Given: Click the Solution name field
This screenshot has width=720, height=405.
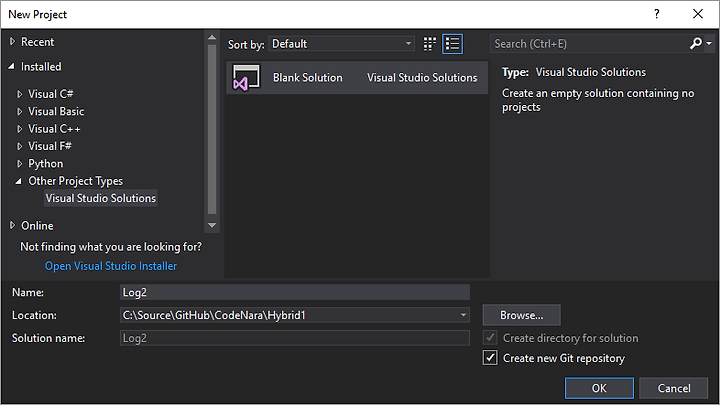Looking at the screenshot, I should [295, 338].
